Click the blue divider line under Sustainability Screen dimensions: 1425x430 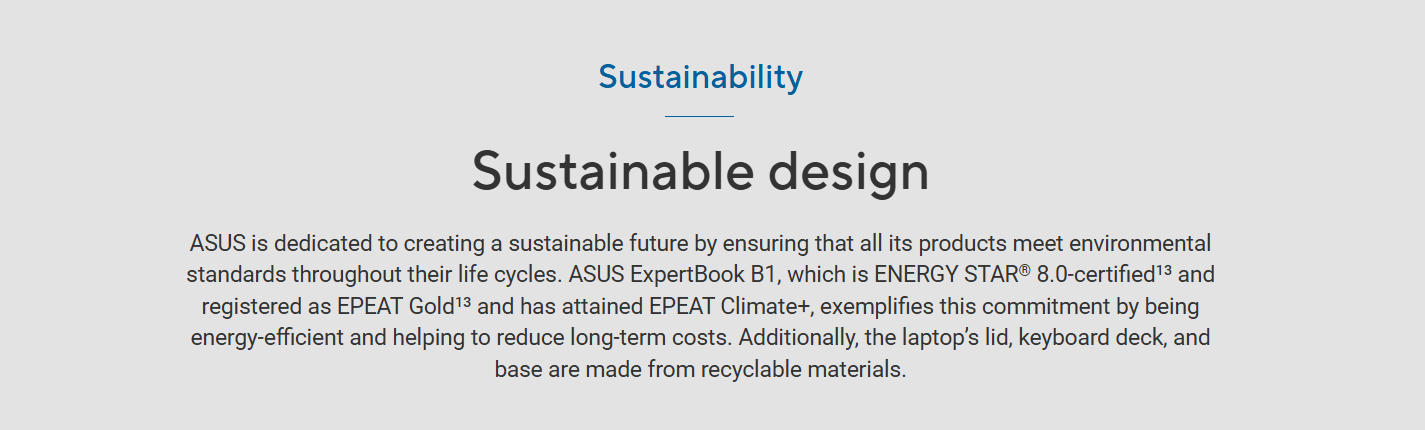[x=699, y=117]
